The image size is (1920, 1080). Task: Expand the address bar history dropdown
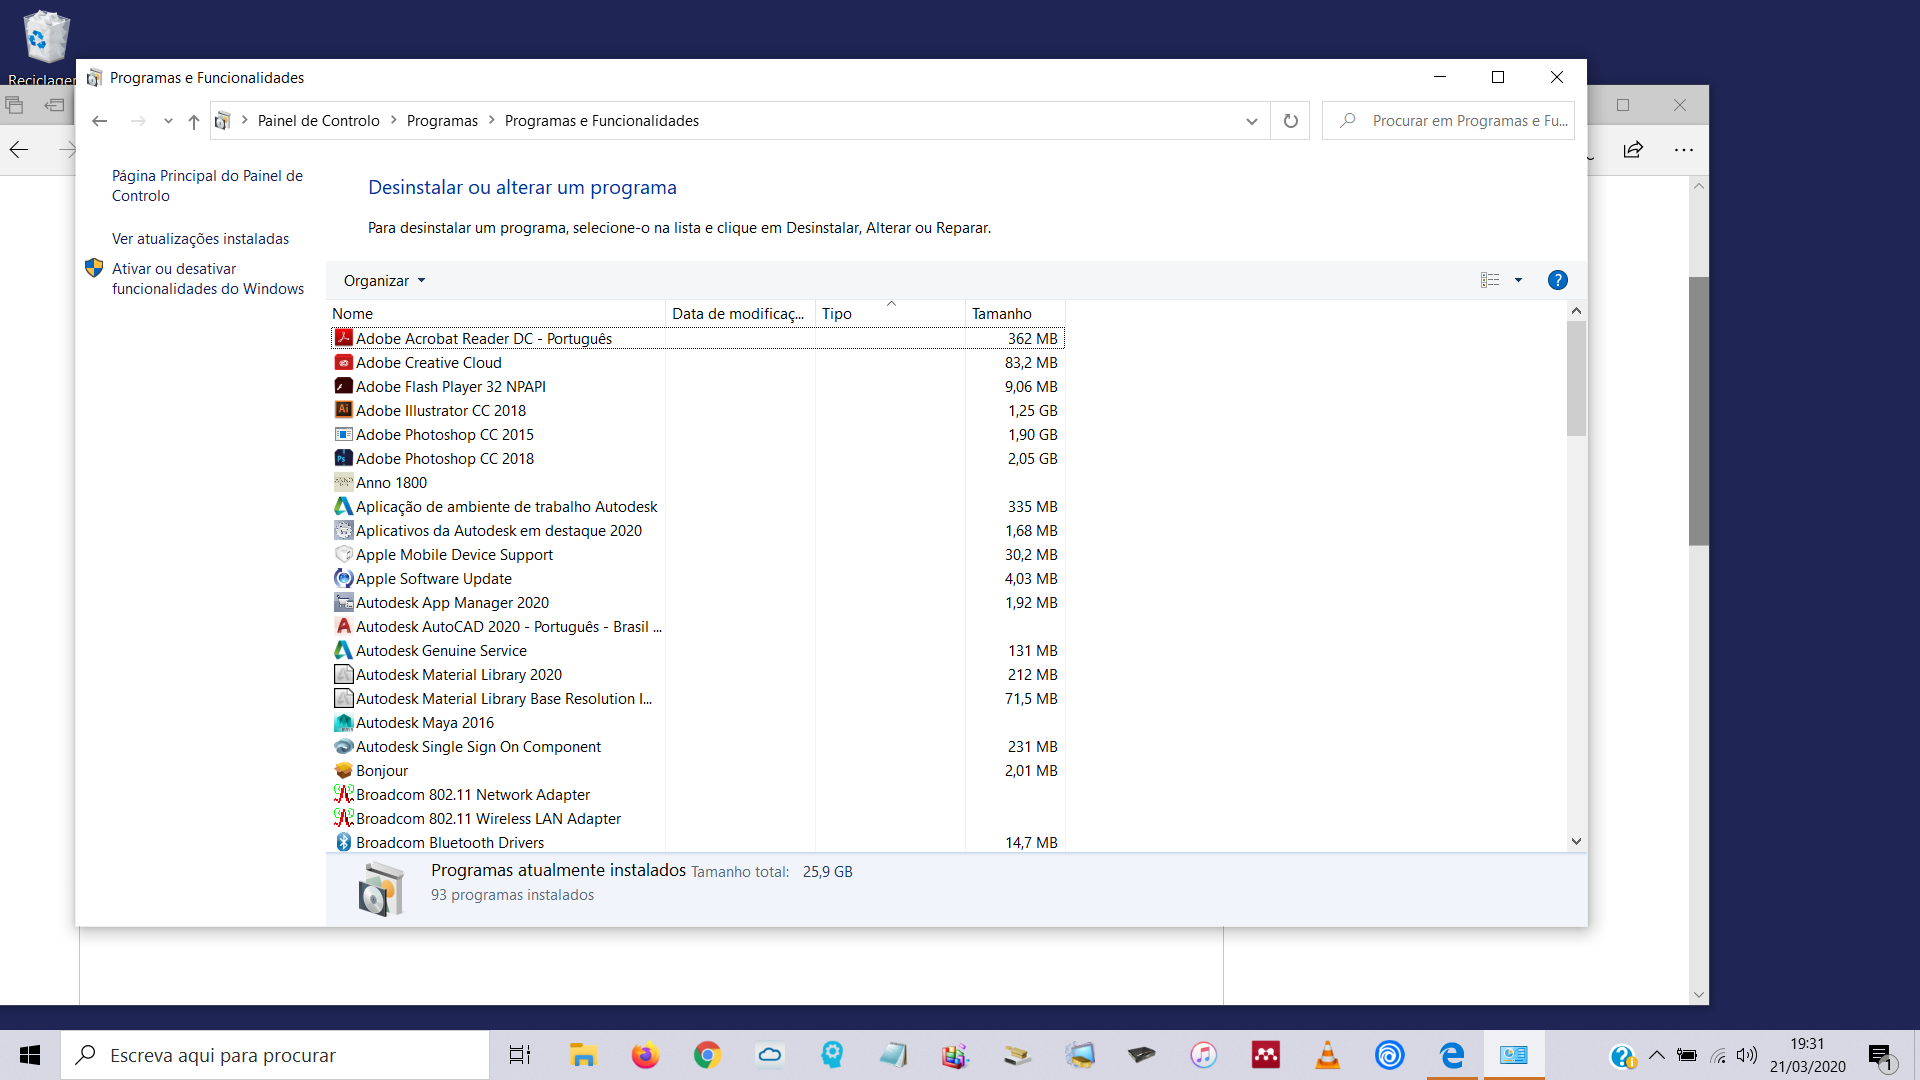point(1251,121)
